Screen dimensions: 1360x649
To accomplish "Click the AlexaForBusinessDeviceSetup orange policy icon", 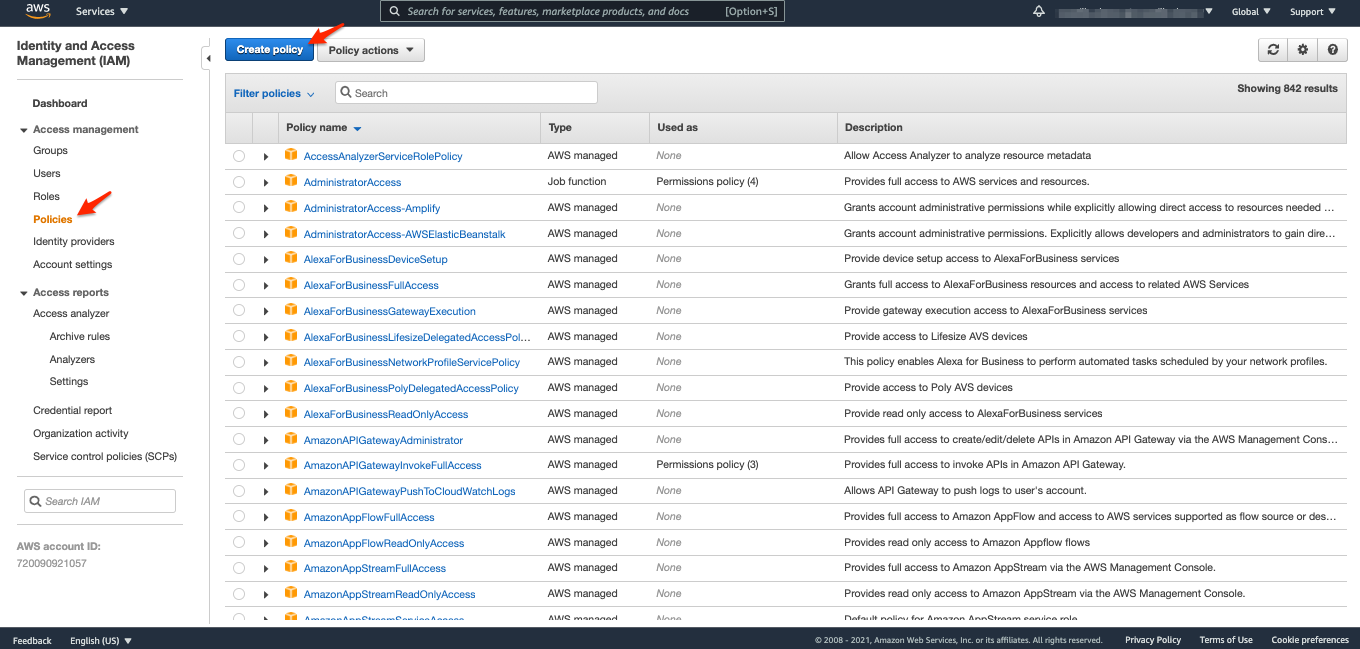I will pyautogui.click(x=291, y=258).
